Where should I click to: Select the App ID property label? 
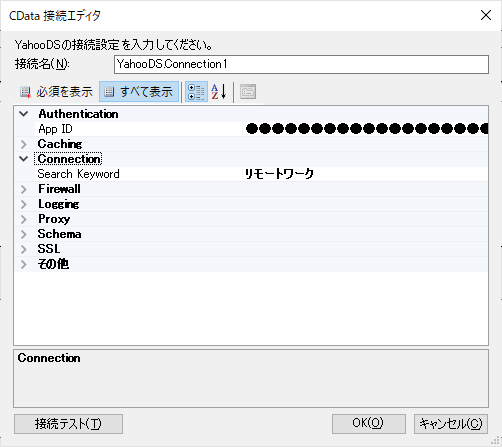pos(55,129)
